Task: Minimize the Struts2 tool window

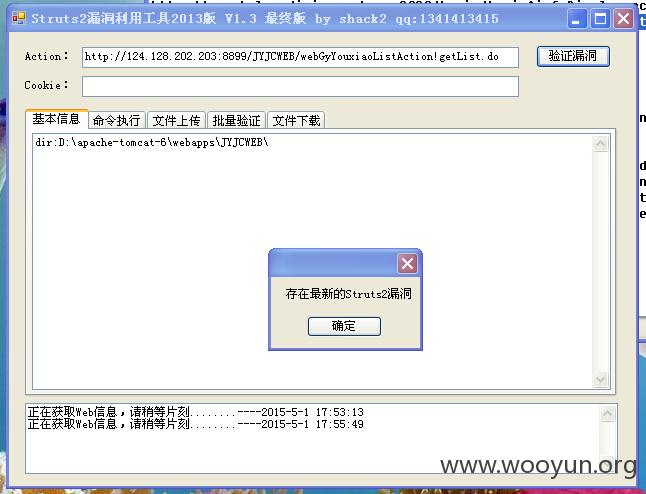Action: click(577, 19)
